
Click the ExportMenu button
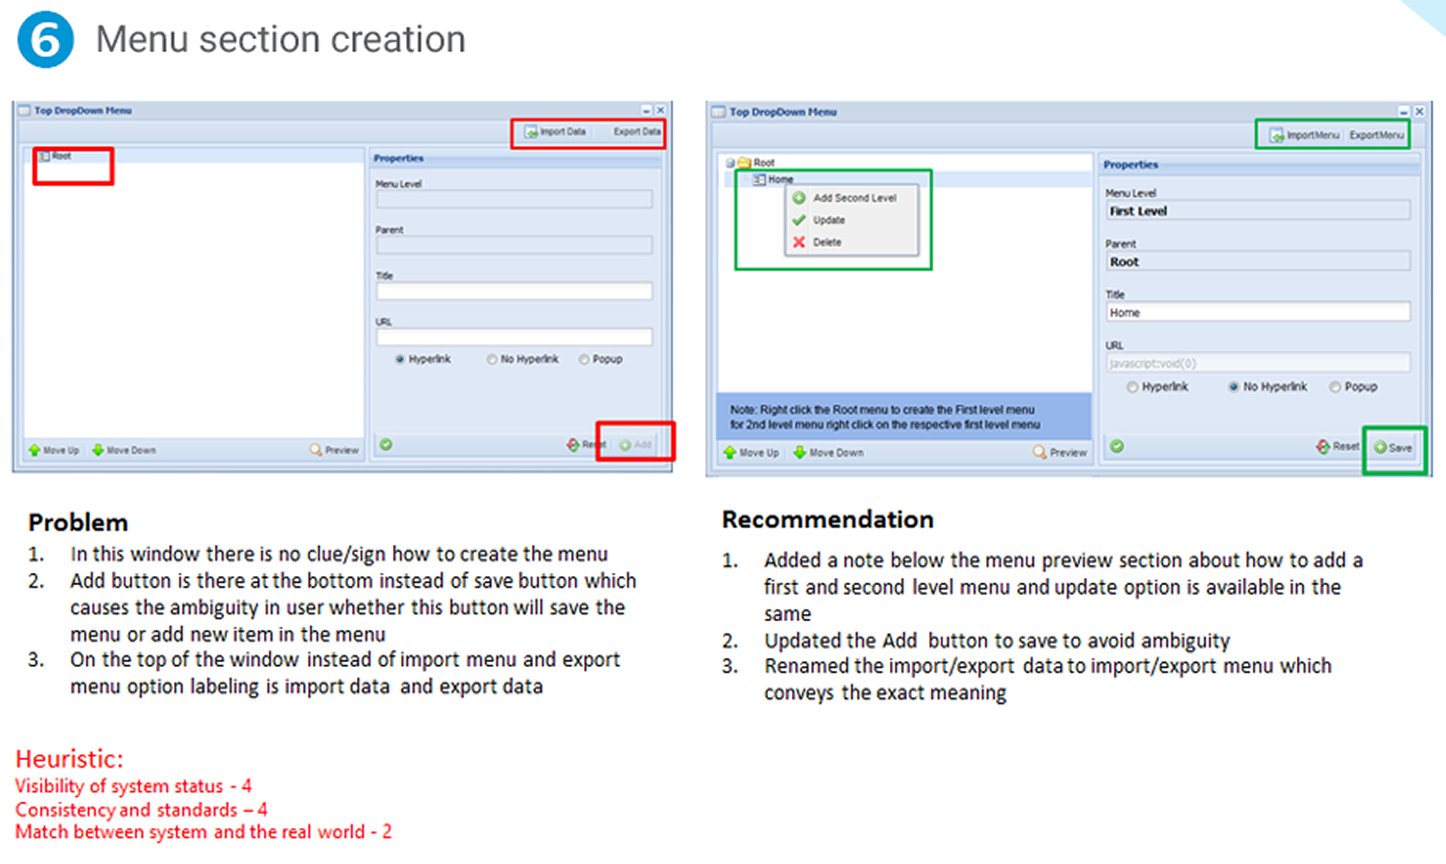1376,135
